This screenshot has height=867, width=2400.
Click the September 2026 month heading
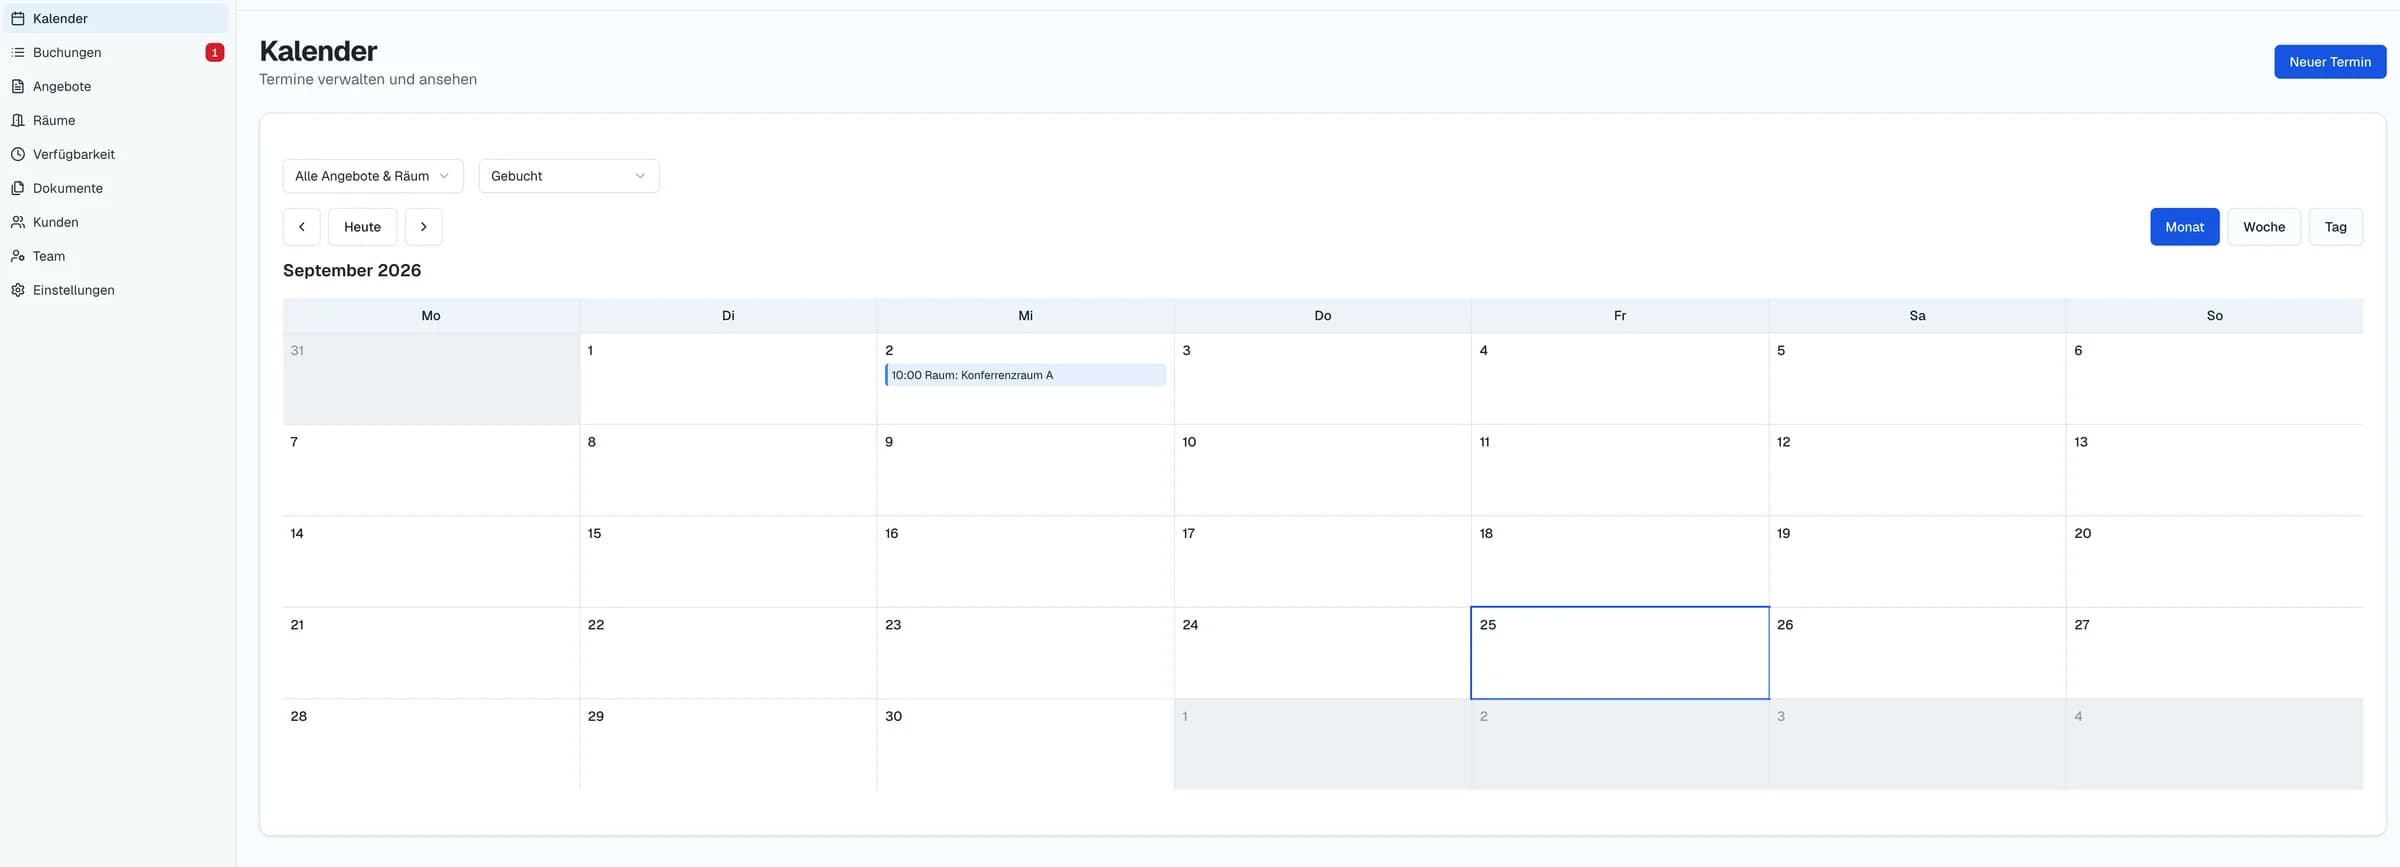[x=352, y=270]
